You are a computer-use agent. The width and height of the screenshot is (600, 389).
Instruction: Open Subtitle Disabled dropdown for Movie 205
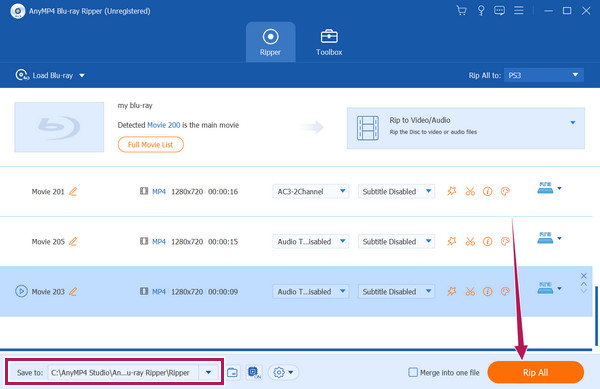(x=396, y=241)
